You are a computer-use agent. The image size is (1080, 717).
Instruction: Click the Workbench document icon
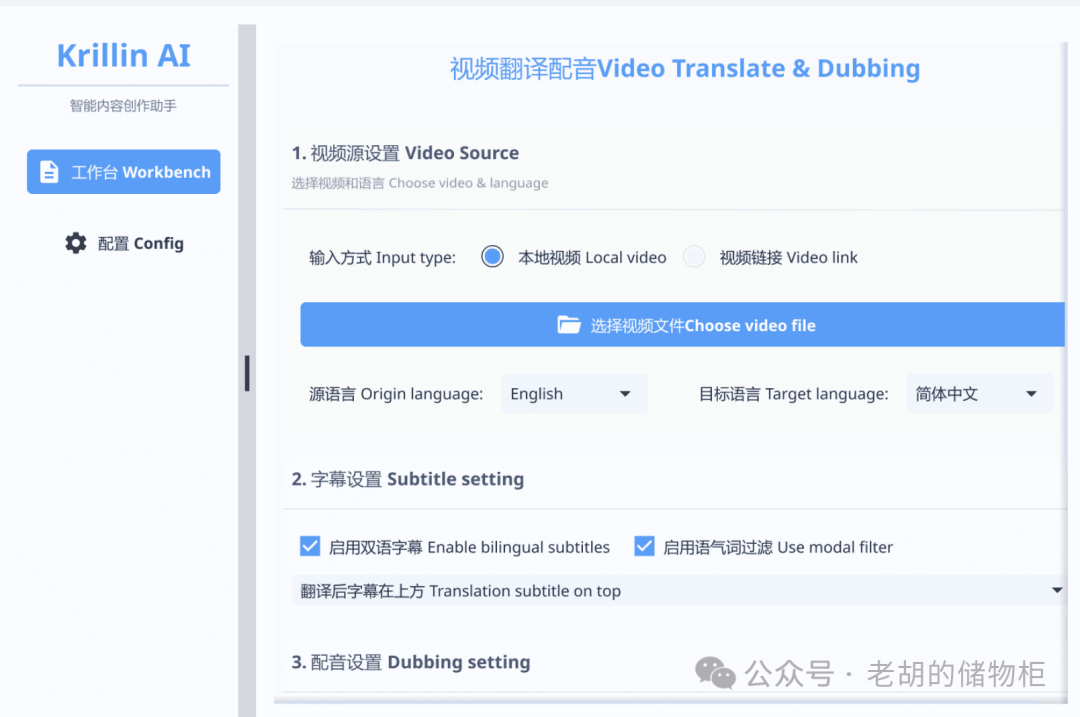tap(49, 172)
